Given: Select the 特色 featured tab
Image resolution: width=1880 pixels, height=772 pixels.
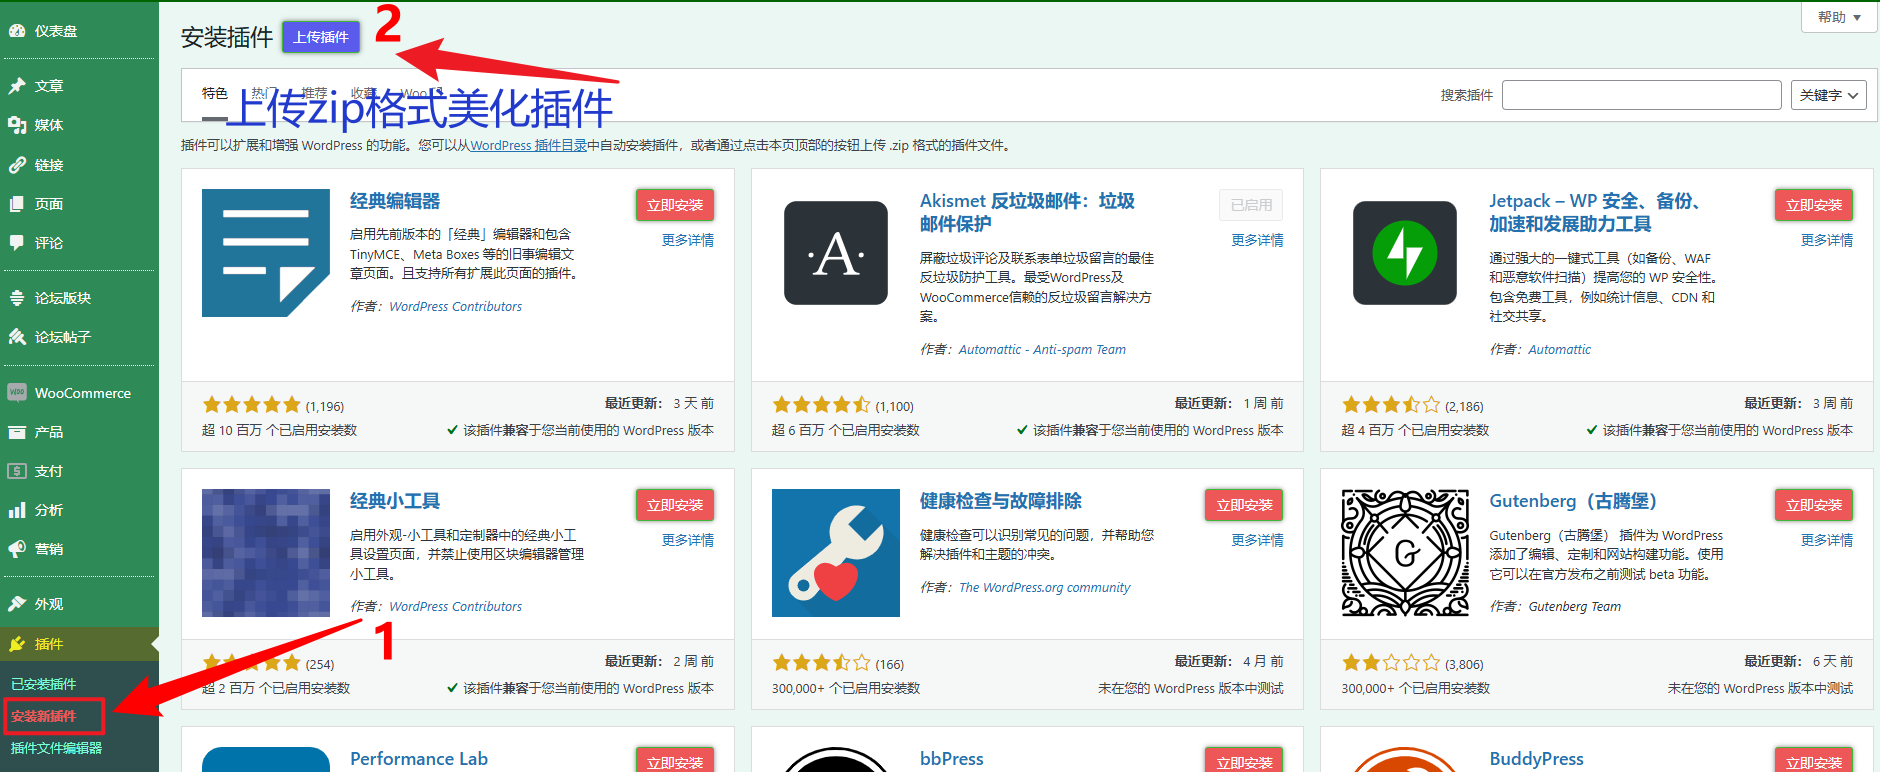Looking at the screenshot, I should click(214, 94).
